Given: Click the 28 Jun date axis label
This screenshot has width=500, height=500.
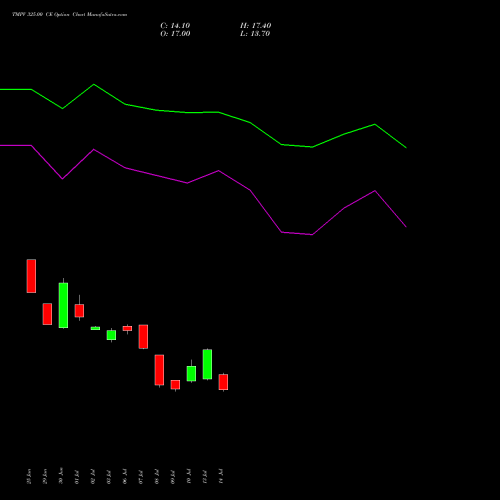Looking at the screenshot, I should click(x=29, y=476).
